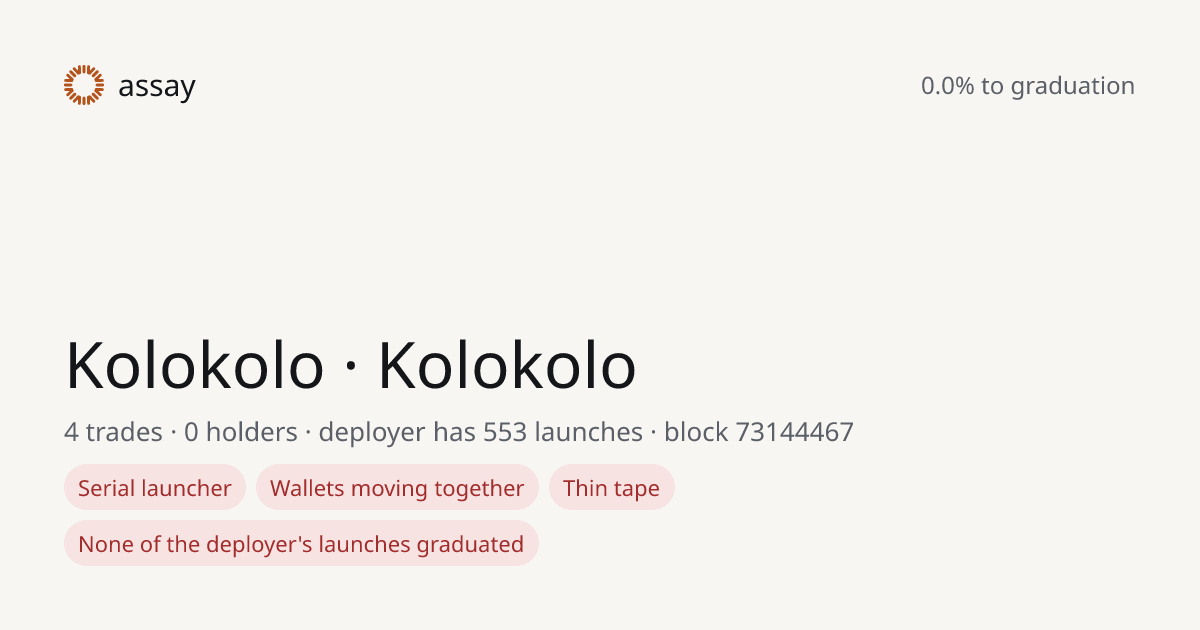This screenshot has height=630, width=1200.
Task: Select the '0 holders' stat
Action: click(241, 432)
